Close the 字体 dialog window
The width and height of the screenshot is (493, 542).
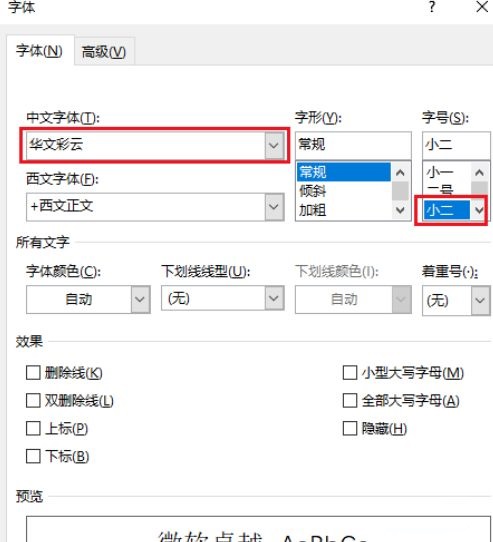point(482,7)
